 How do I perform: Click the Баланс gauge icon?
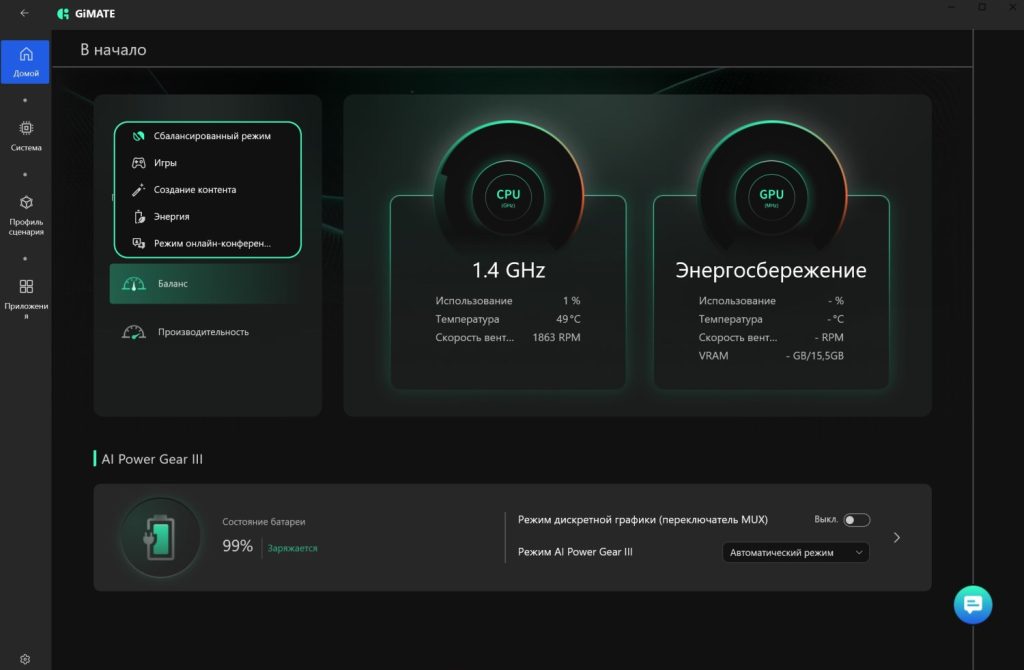click(134, 283)
